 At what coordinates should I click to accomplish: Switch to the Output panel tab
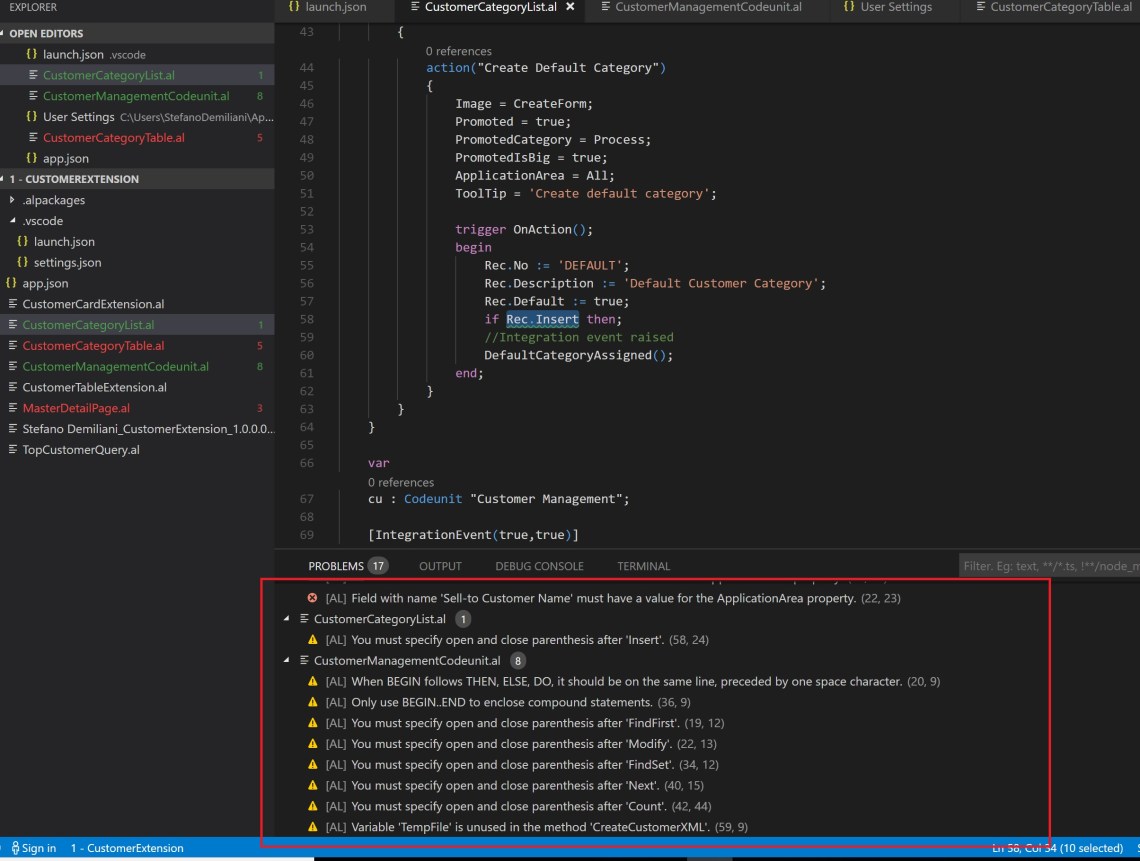[x=440, y=566]
